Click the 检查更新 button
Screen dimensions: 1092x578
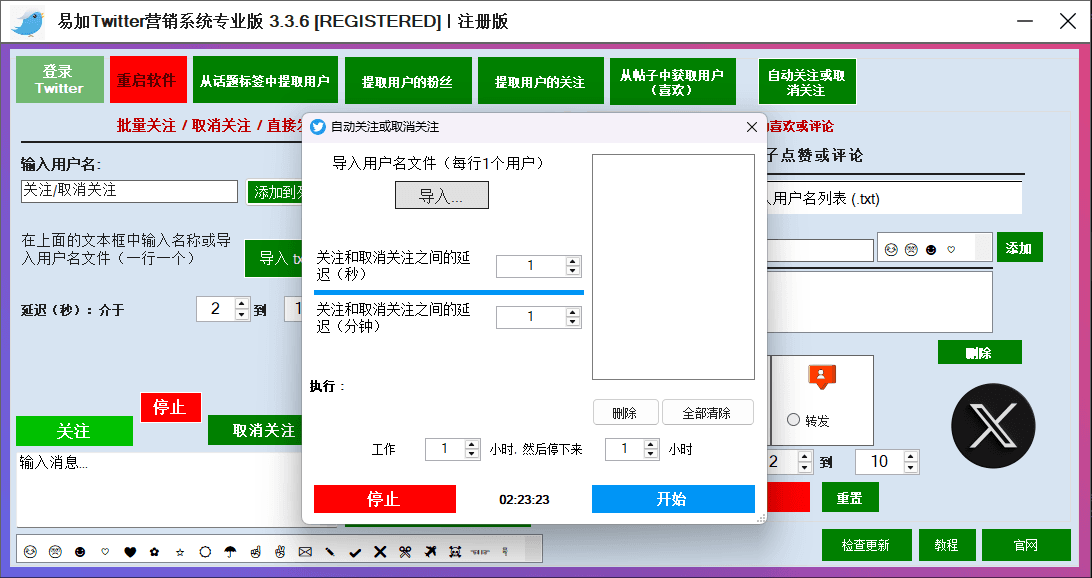click(x=866, y=545)
